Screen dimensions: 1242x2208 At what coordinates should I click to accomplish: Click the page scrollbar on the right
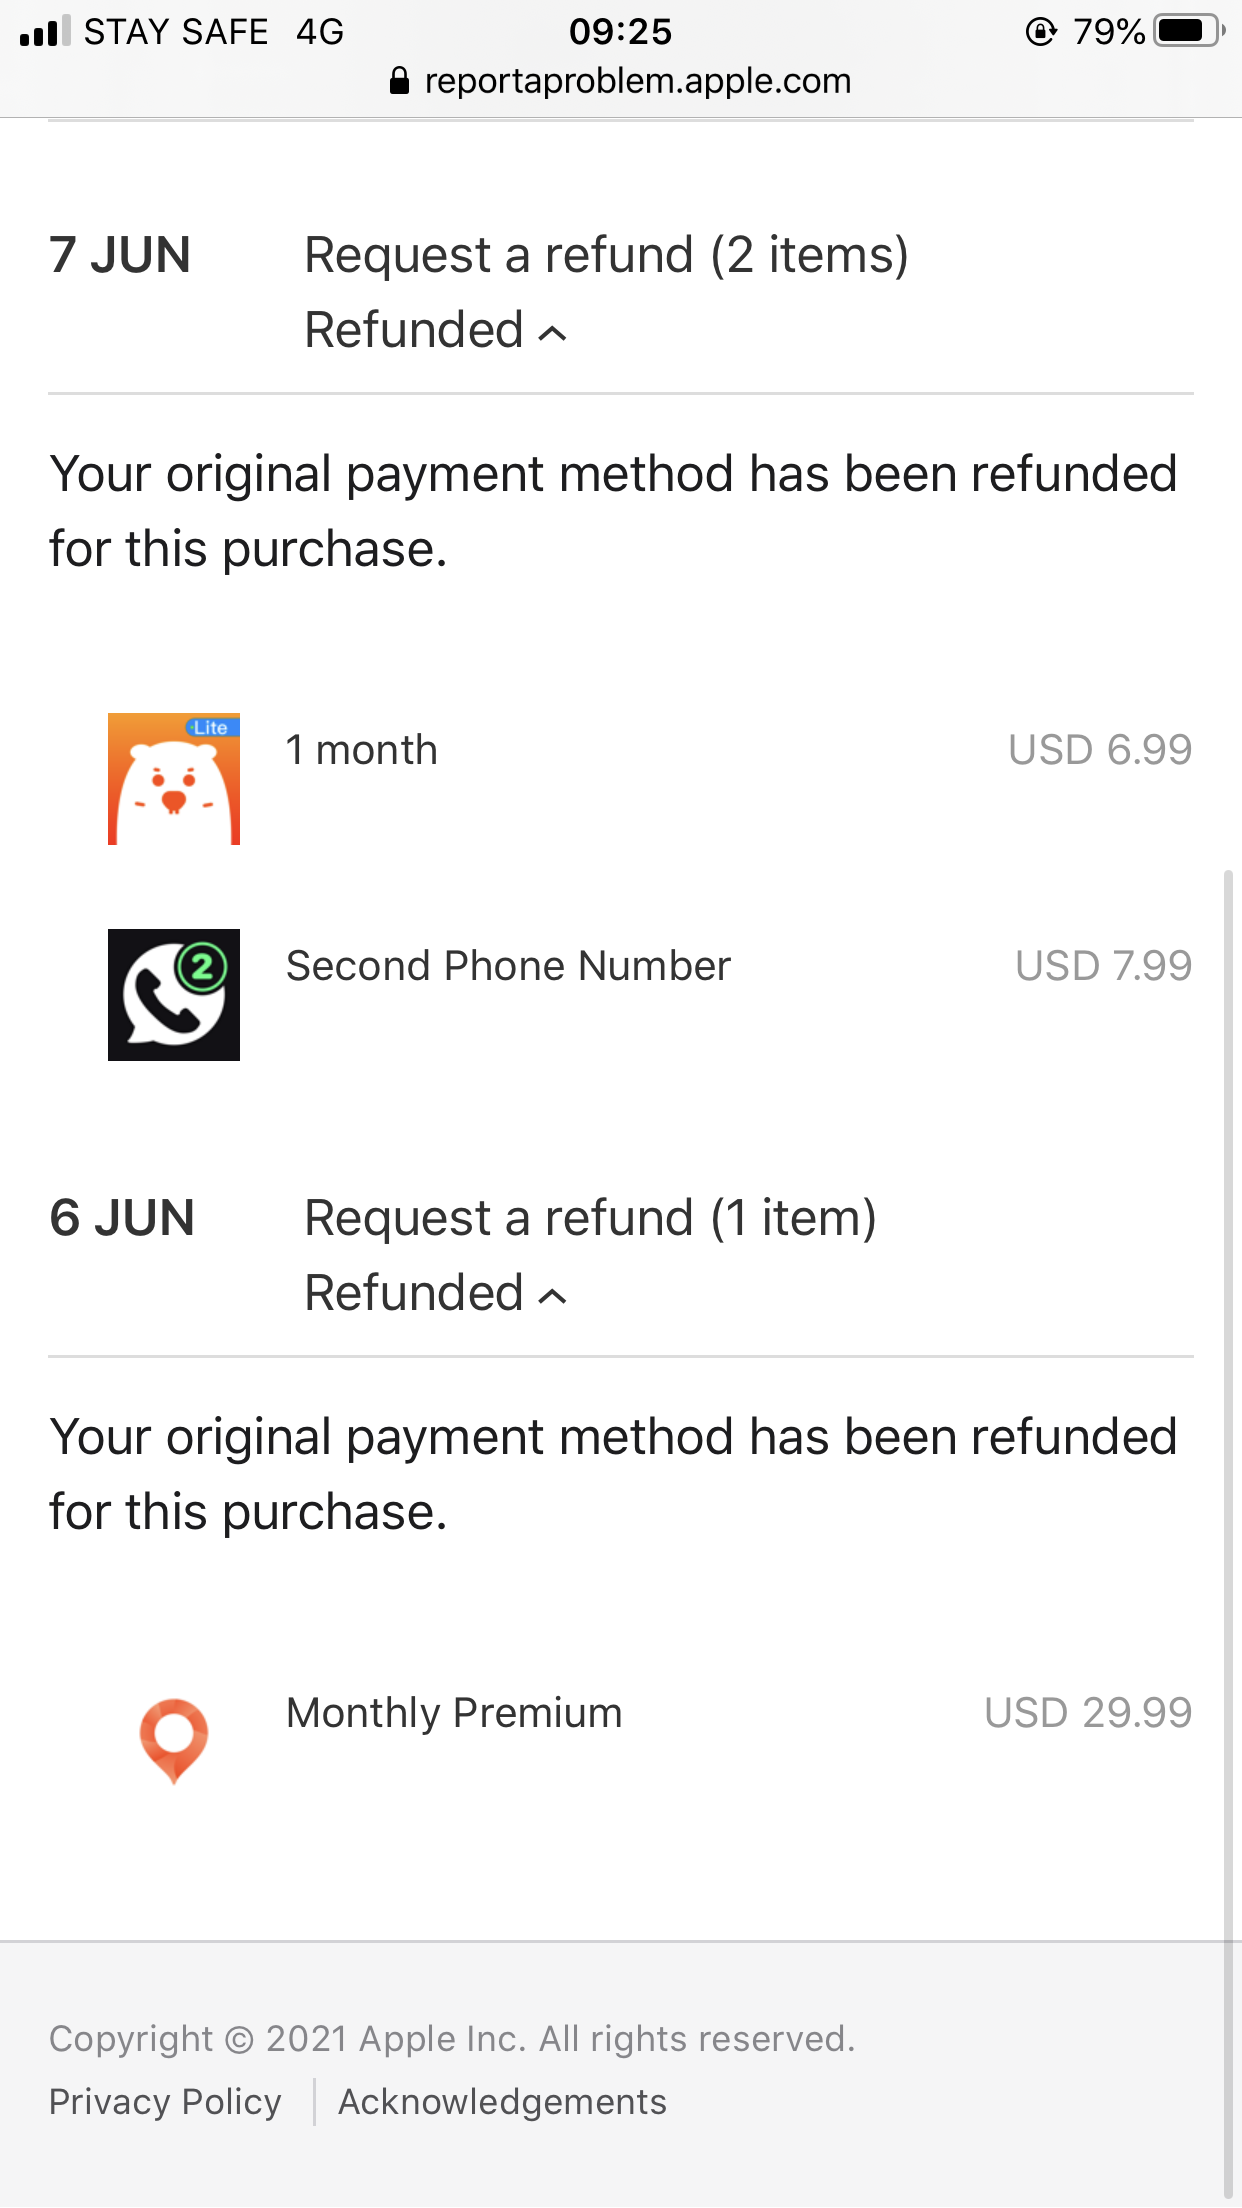point(1228,1500)
